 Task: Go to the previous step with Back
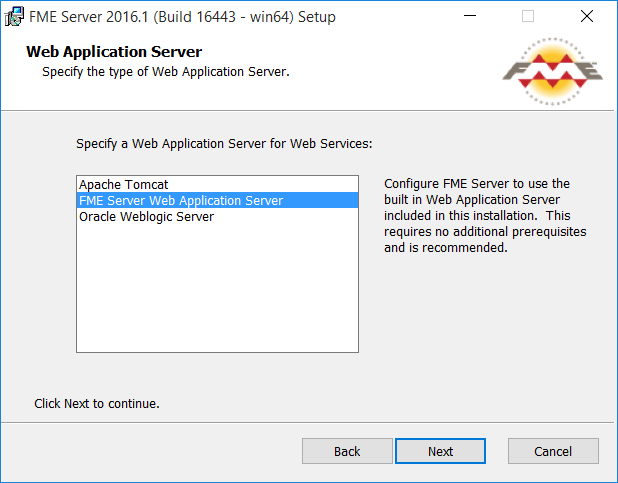(347, 451)
